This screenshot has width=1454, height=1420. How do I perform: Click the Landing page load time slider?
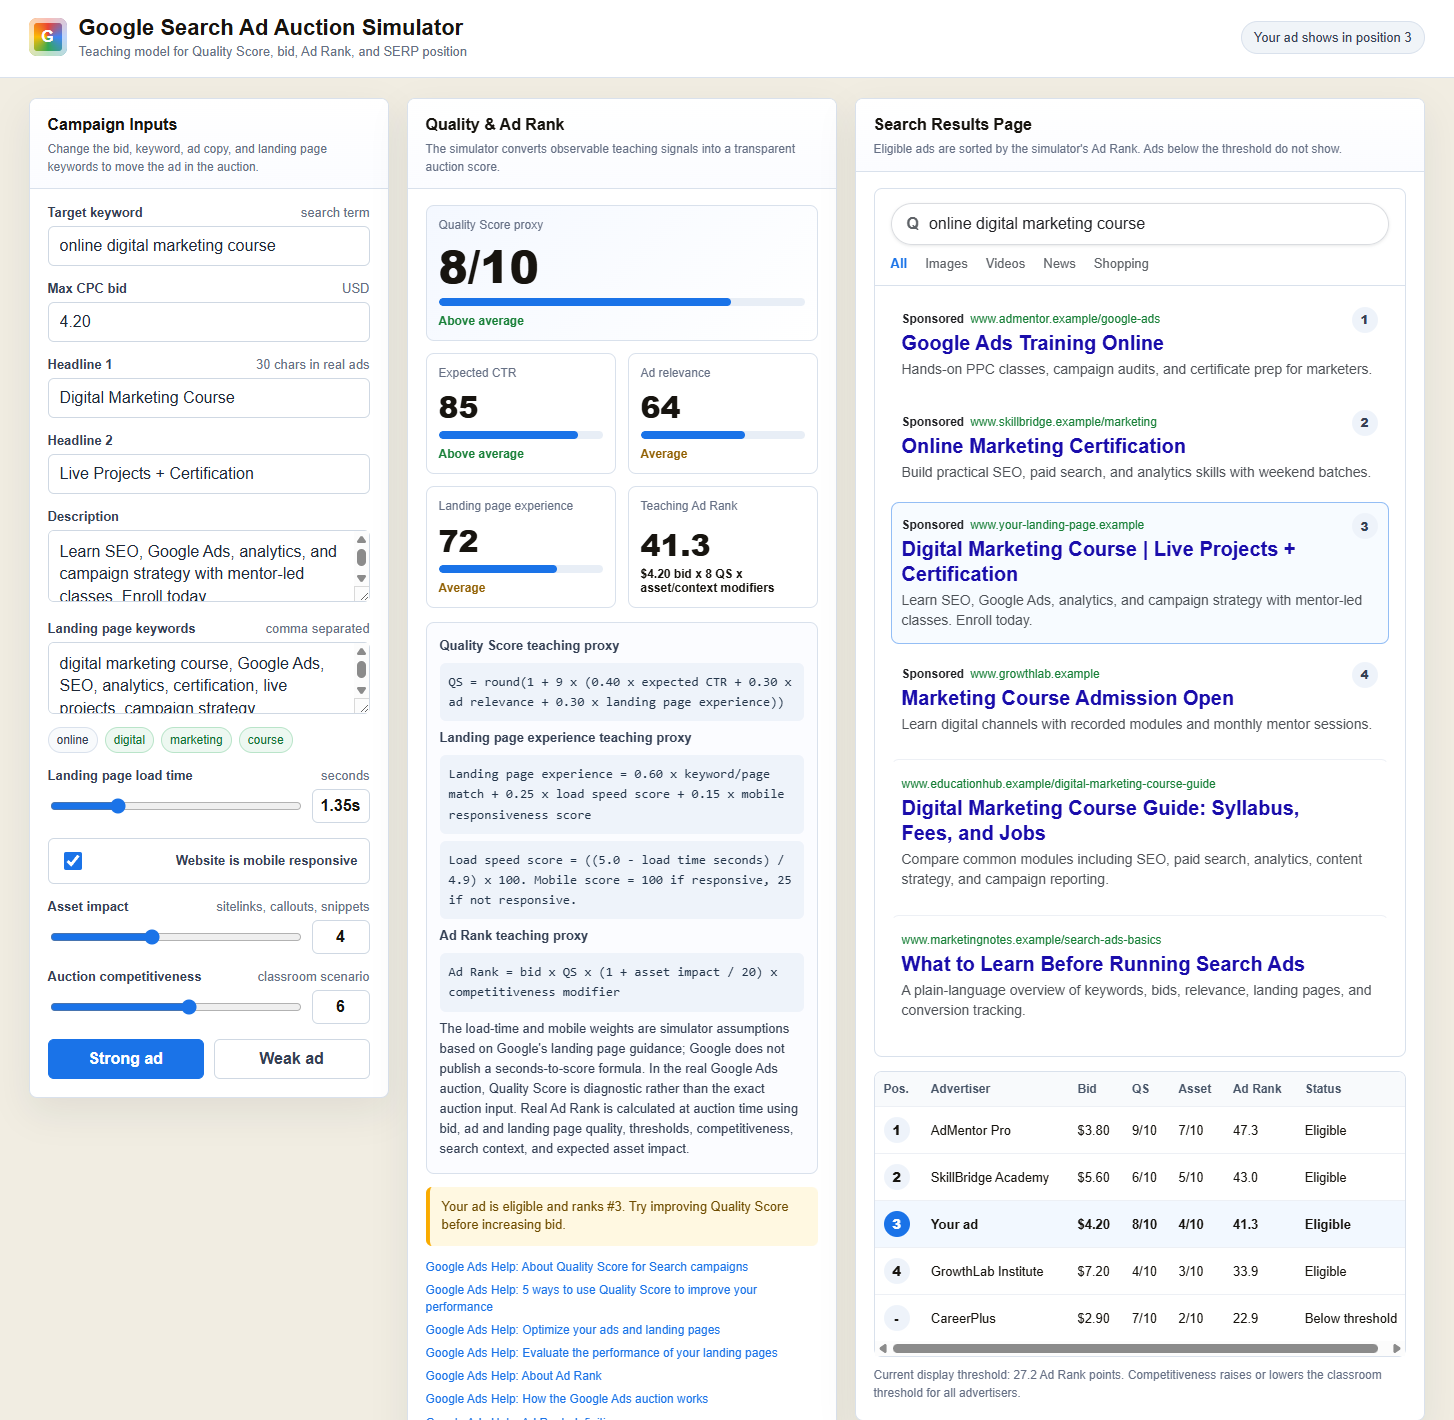[176, 806]
